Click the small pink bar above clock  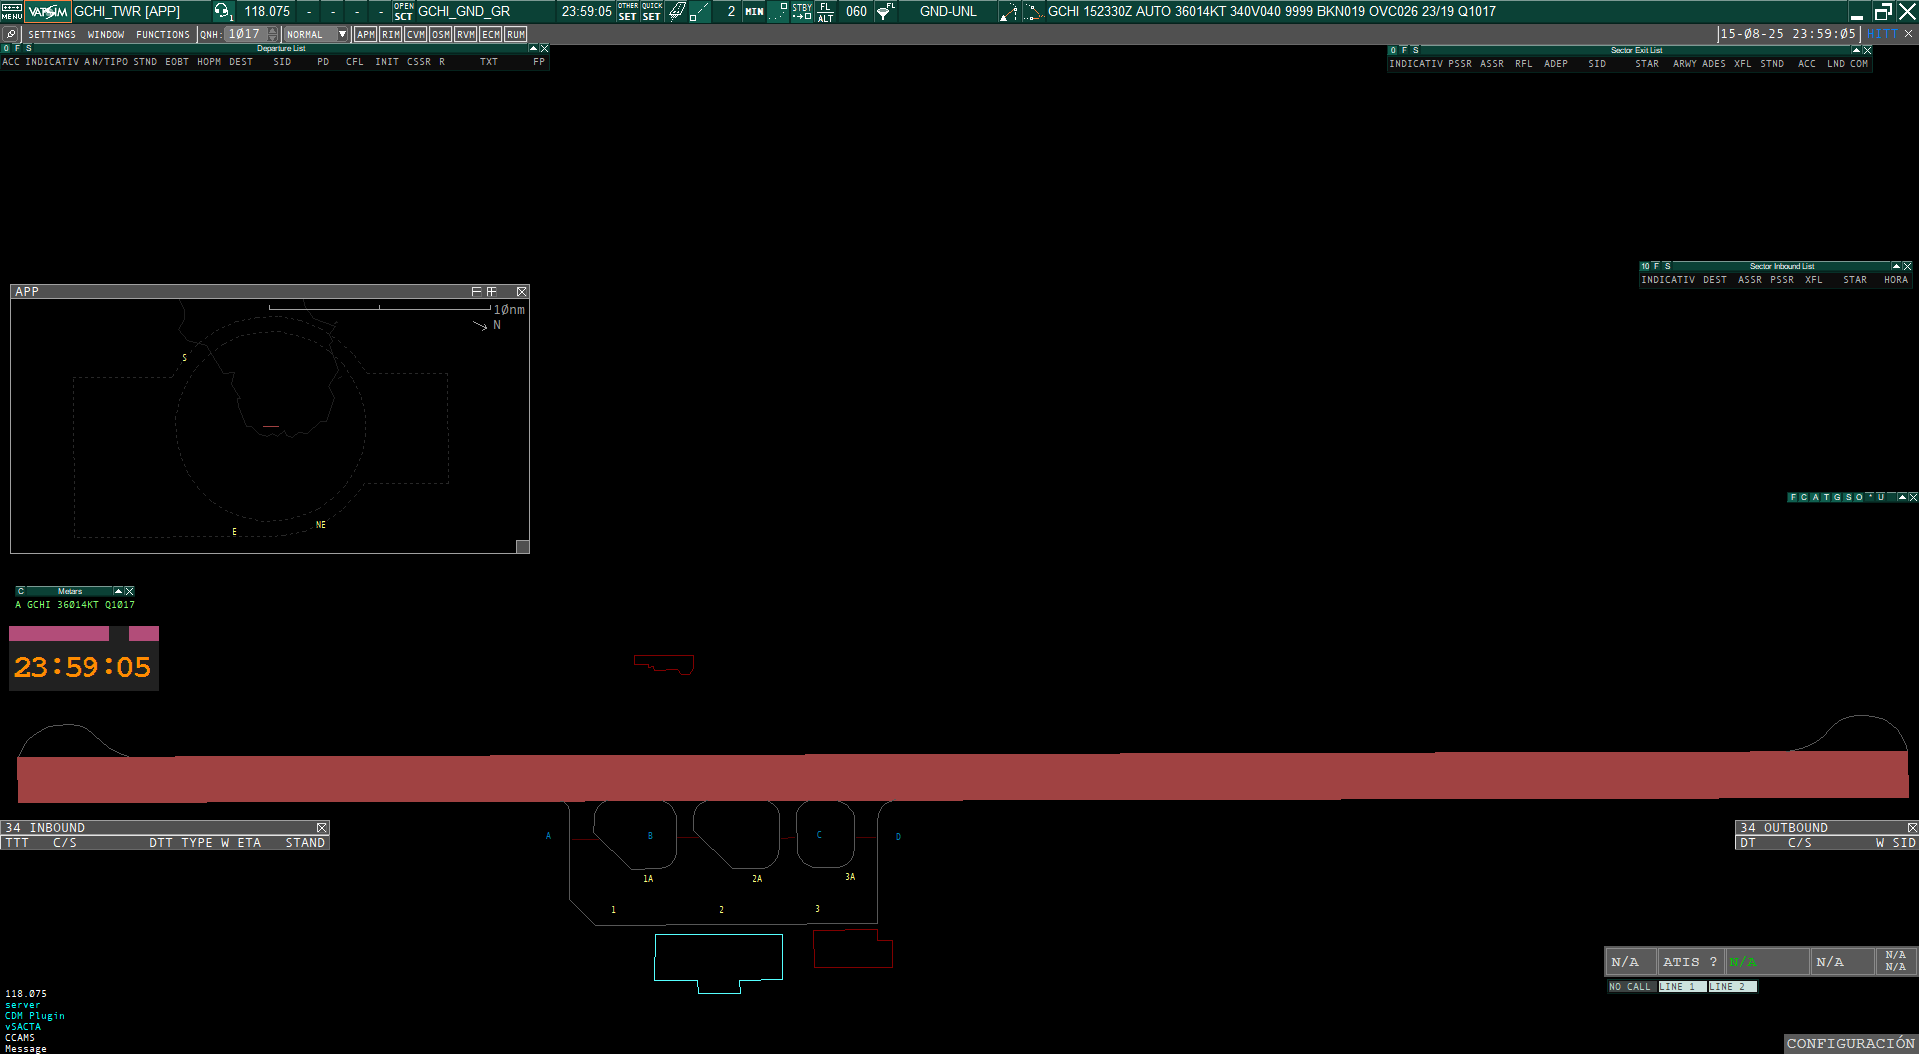pyautogui.click(x=144, y=634)
